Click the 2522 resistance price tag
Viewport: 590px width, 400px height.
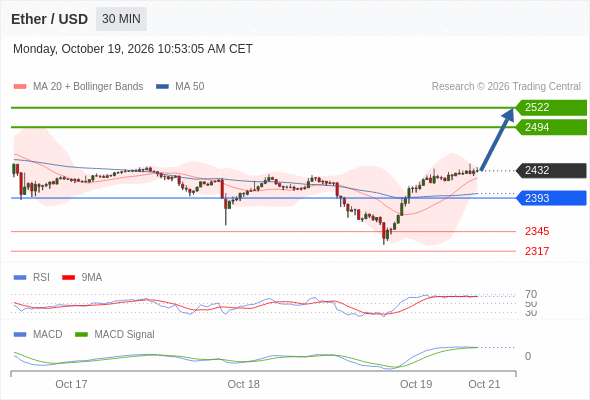(x=551, y=108)
